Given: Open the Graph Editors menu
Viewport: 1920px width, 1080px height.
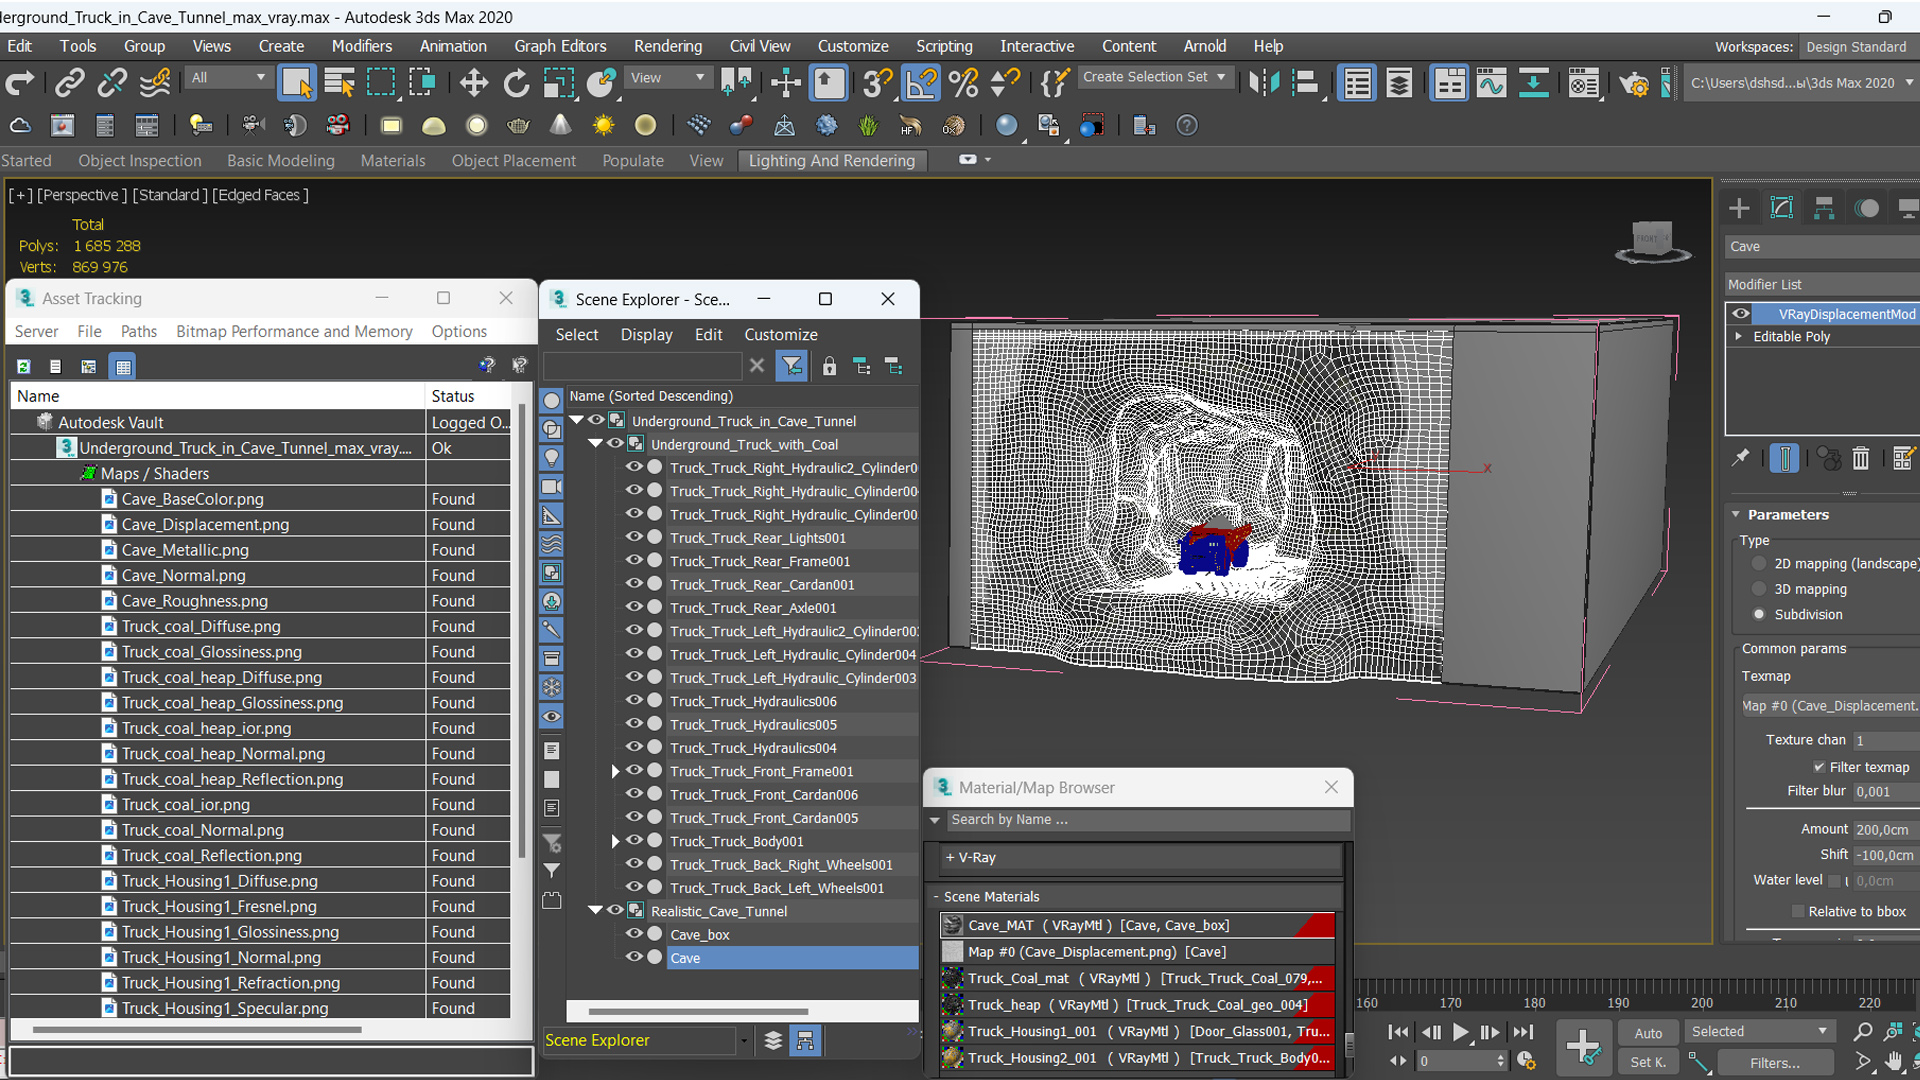Looking at the screenshot, I should (560, 46).
